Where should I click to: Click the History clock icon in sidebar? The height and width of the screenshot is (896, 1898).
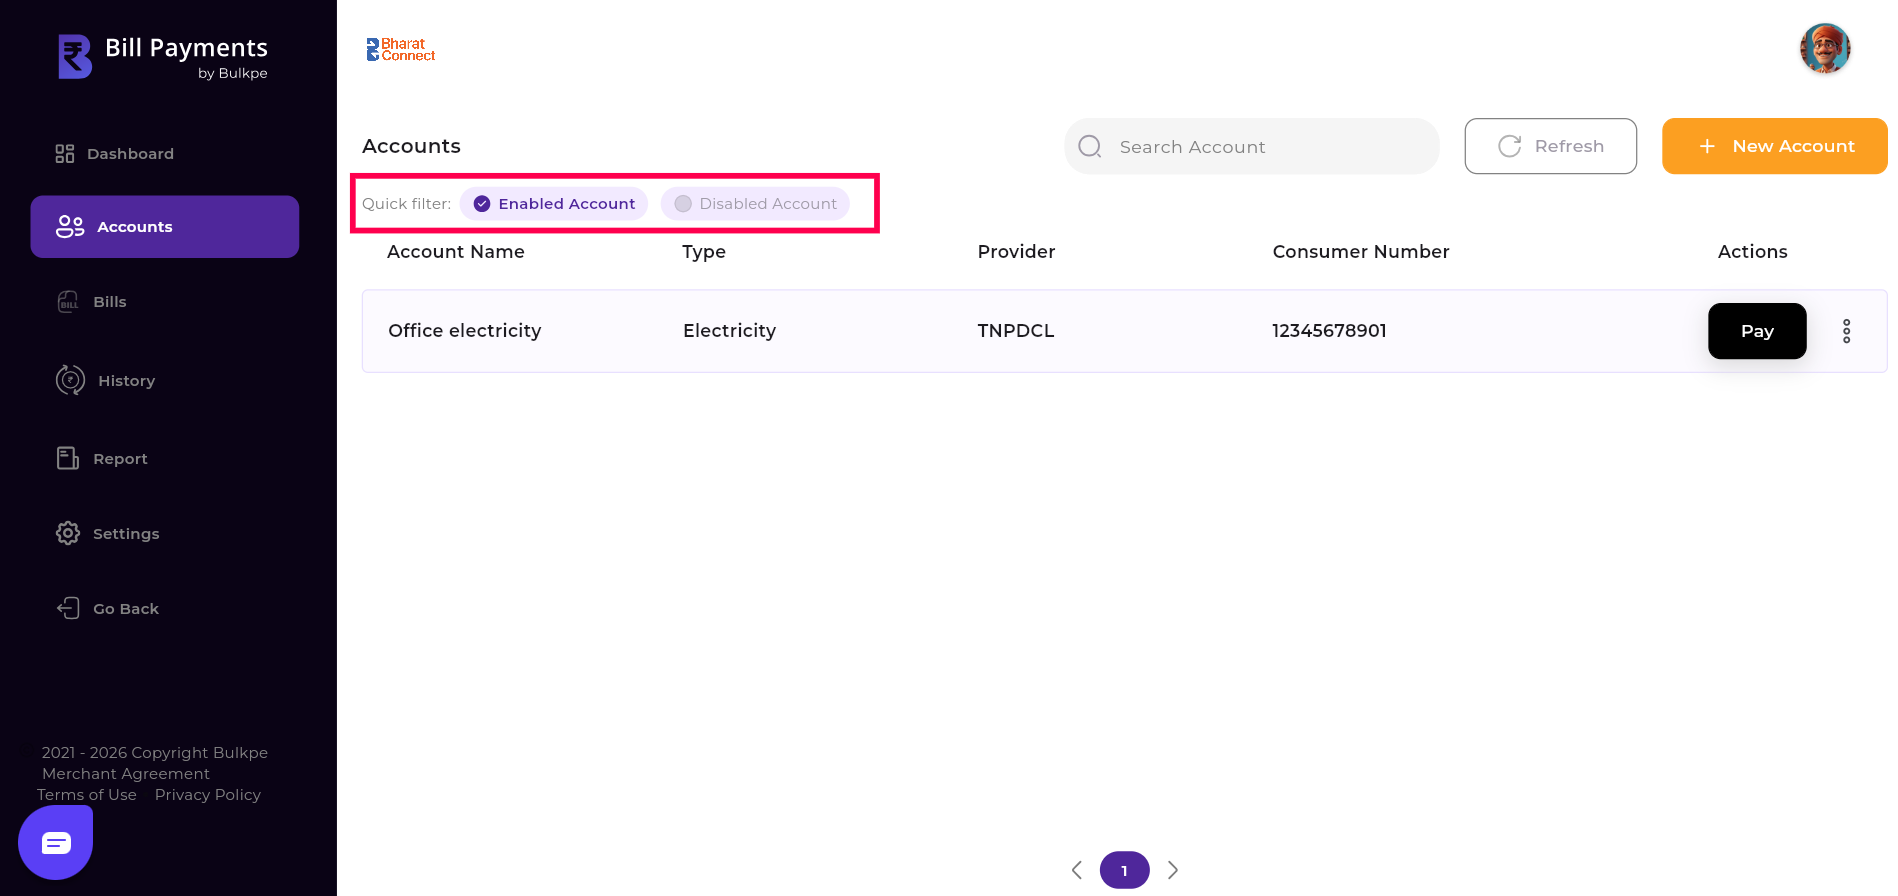click(70, 380)
